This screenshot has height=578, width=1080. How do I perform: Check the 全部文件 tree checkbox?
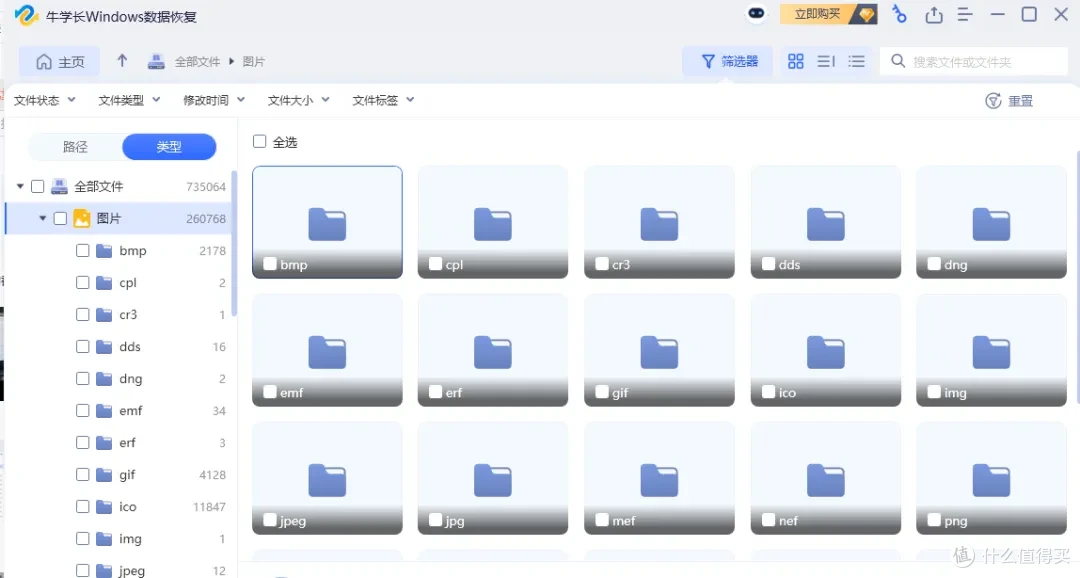coord(38,186)
